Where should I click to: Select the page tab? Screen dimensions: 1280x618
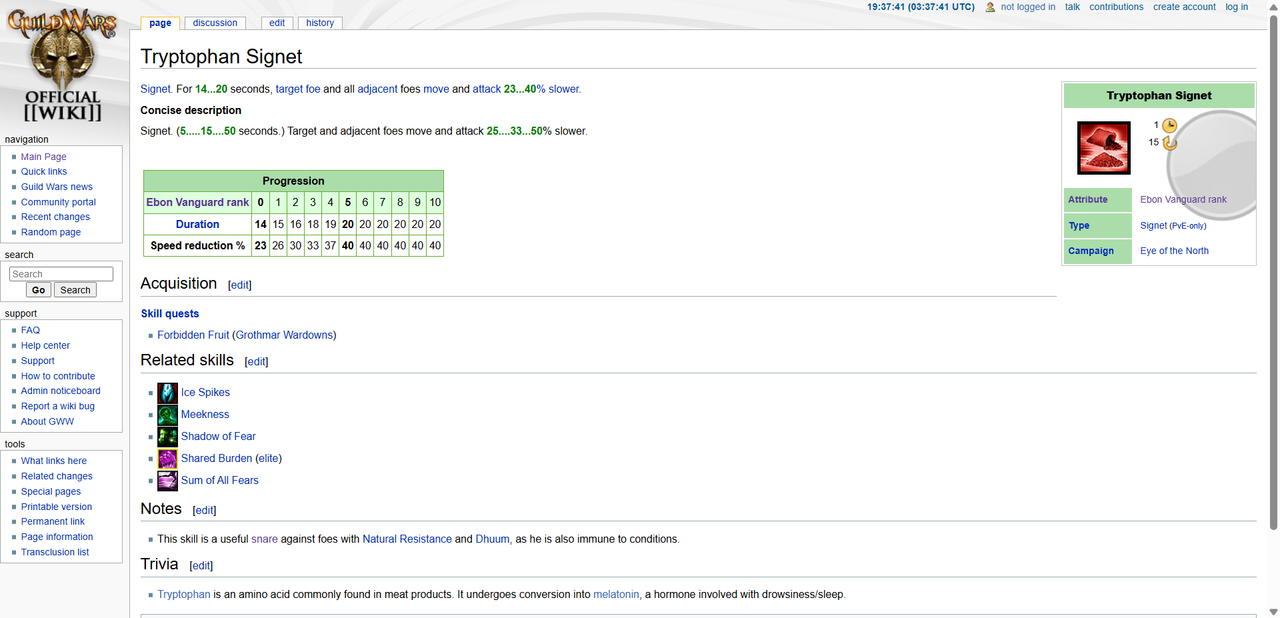click(x=160, y=23)
